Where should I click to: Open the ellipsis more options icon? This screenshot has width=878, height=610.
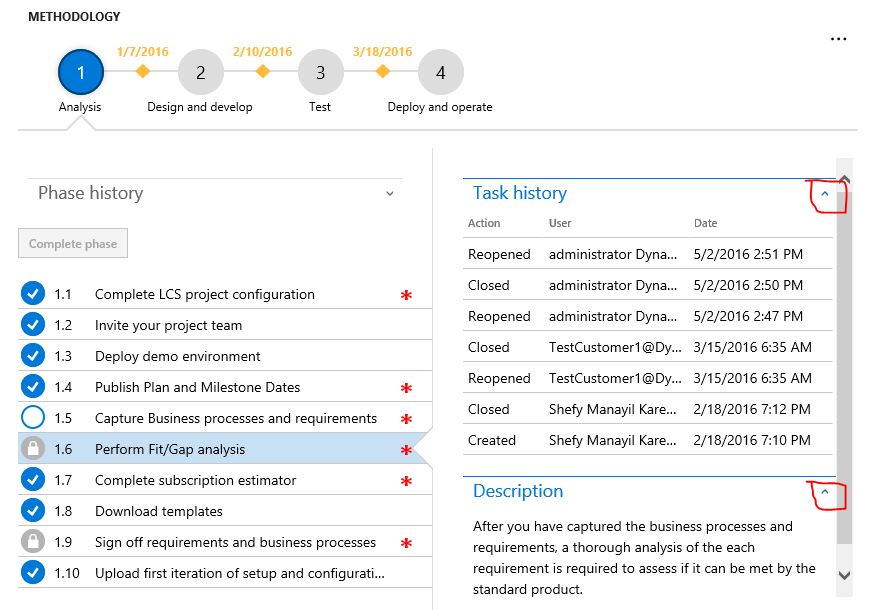pos(838,38)
